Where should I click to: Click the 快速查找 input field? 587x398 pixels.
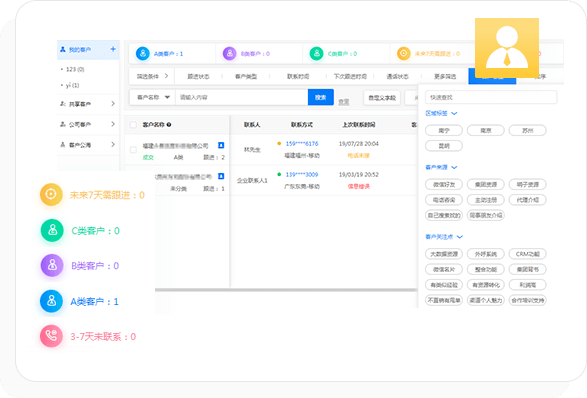[x=491, y=97]
